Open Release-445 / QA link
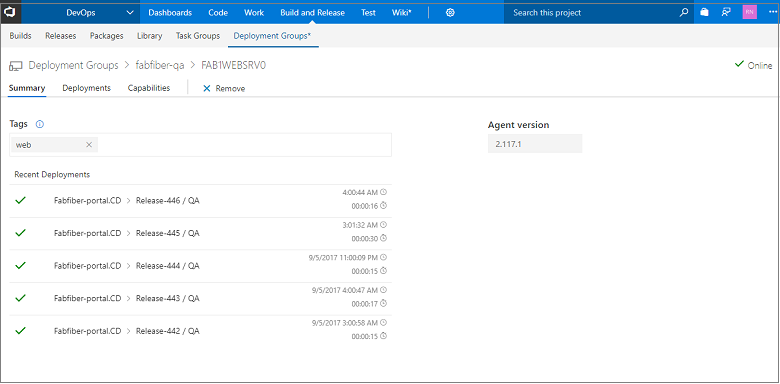The image size is (780, 384). coord(168,233)
